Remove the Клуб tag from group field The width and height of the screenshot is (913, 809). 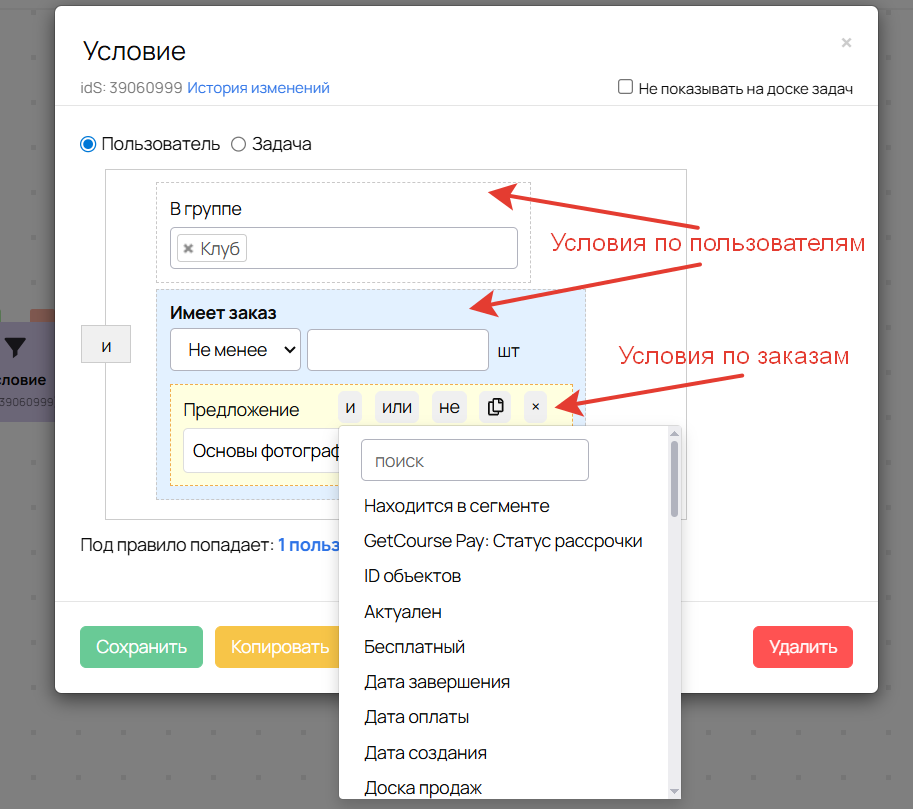[188, 248]
